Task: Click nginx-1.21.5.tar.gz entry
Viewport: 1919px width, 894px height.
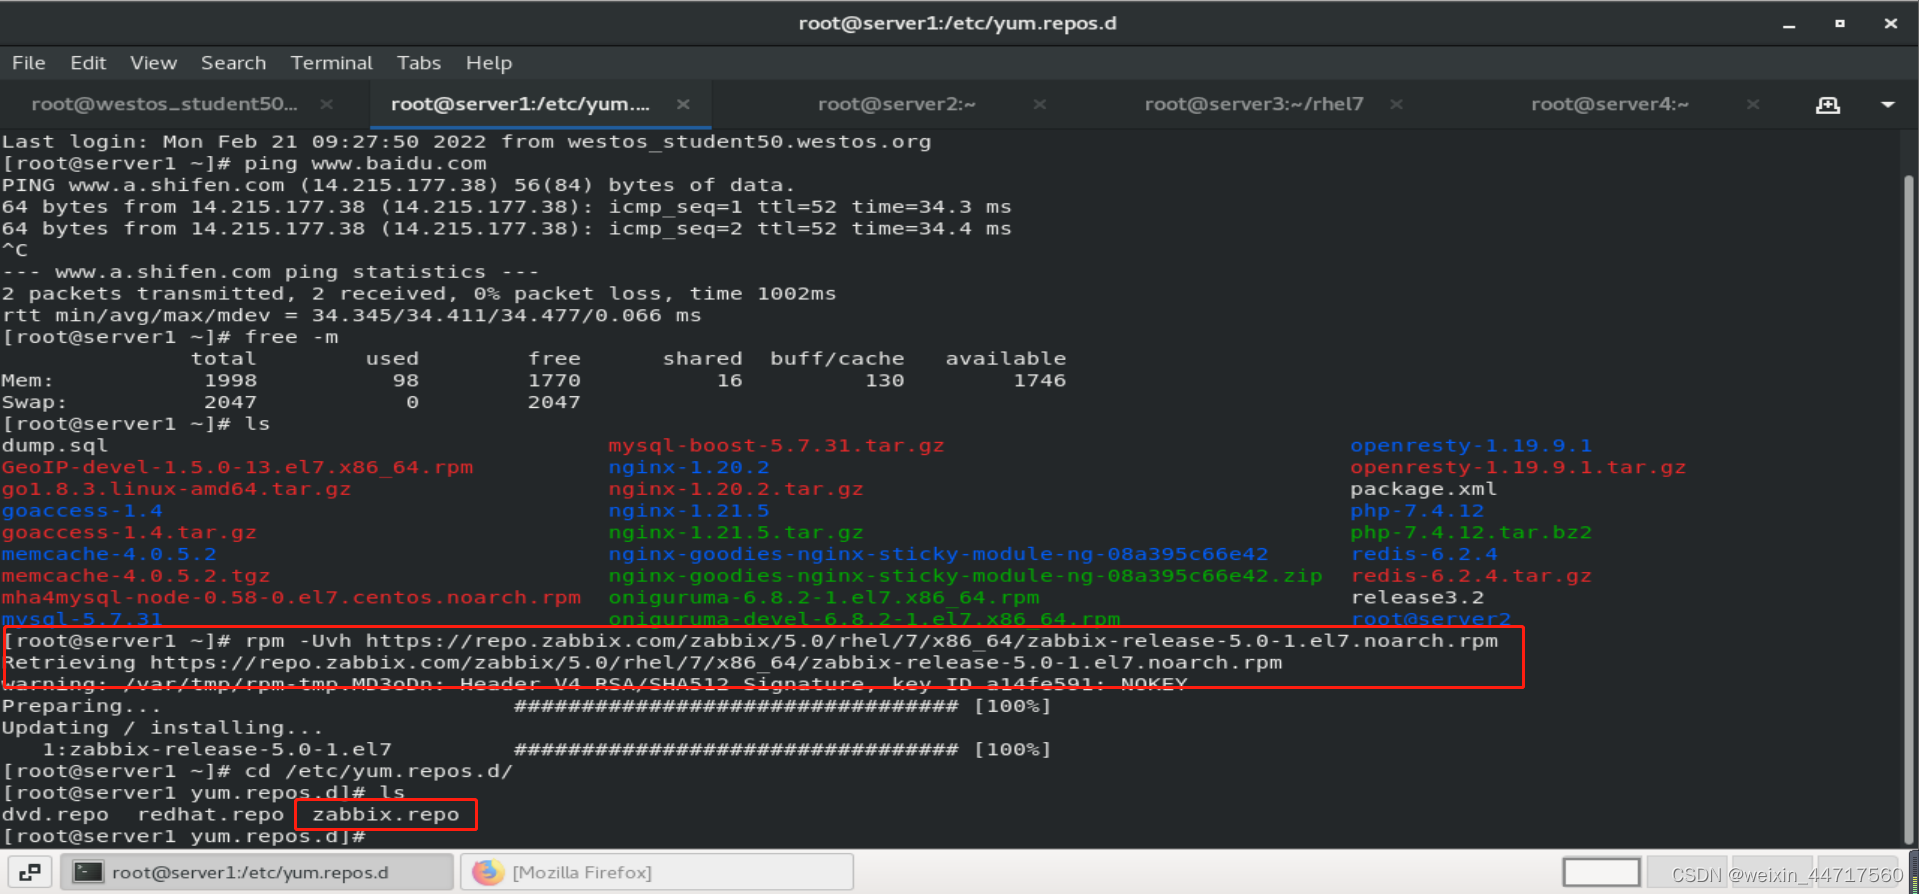Action: pos(736,533)
